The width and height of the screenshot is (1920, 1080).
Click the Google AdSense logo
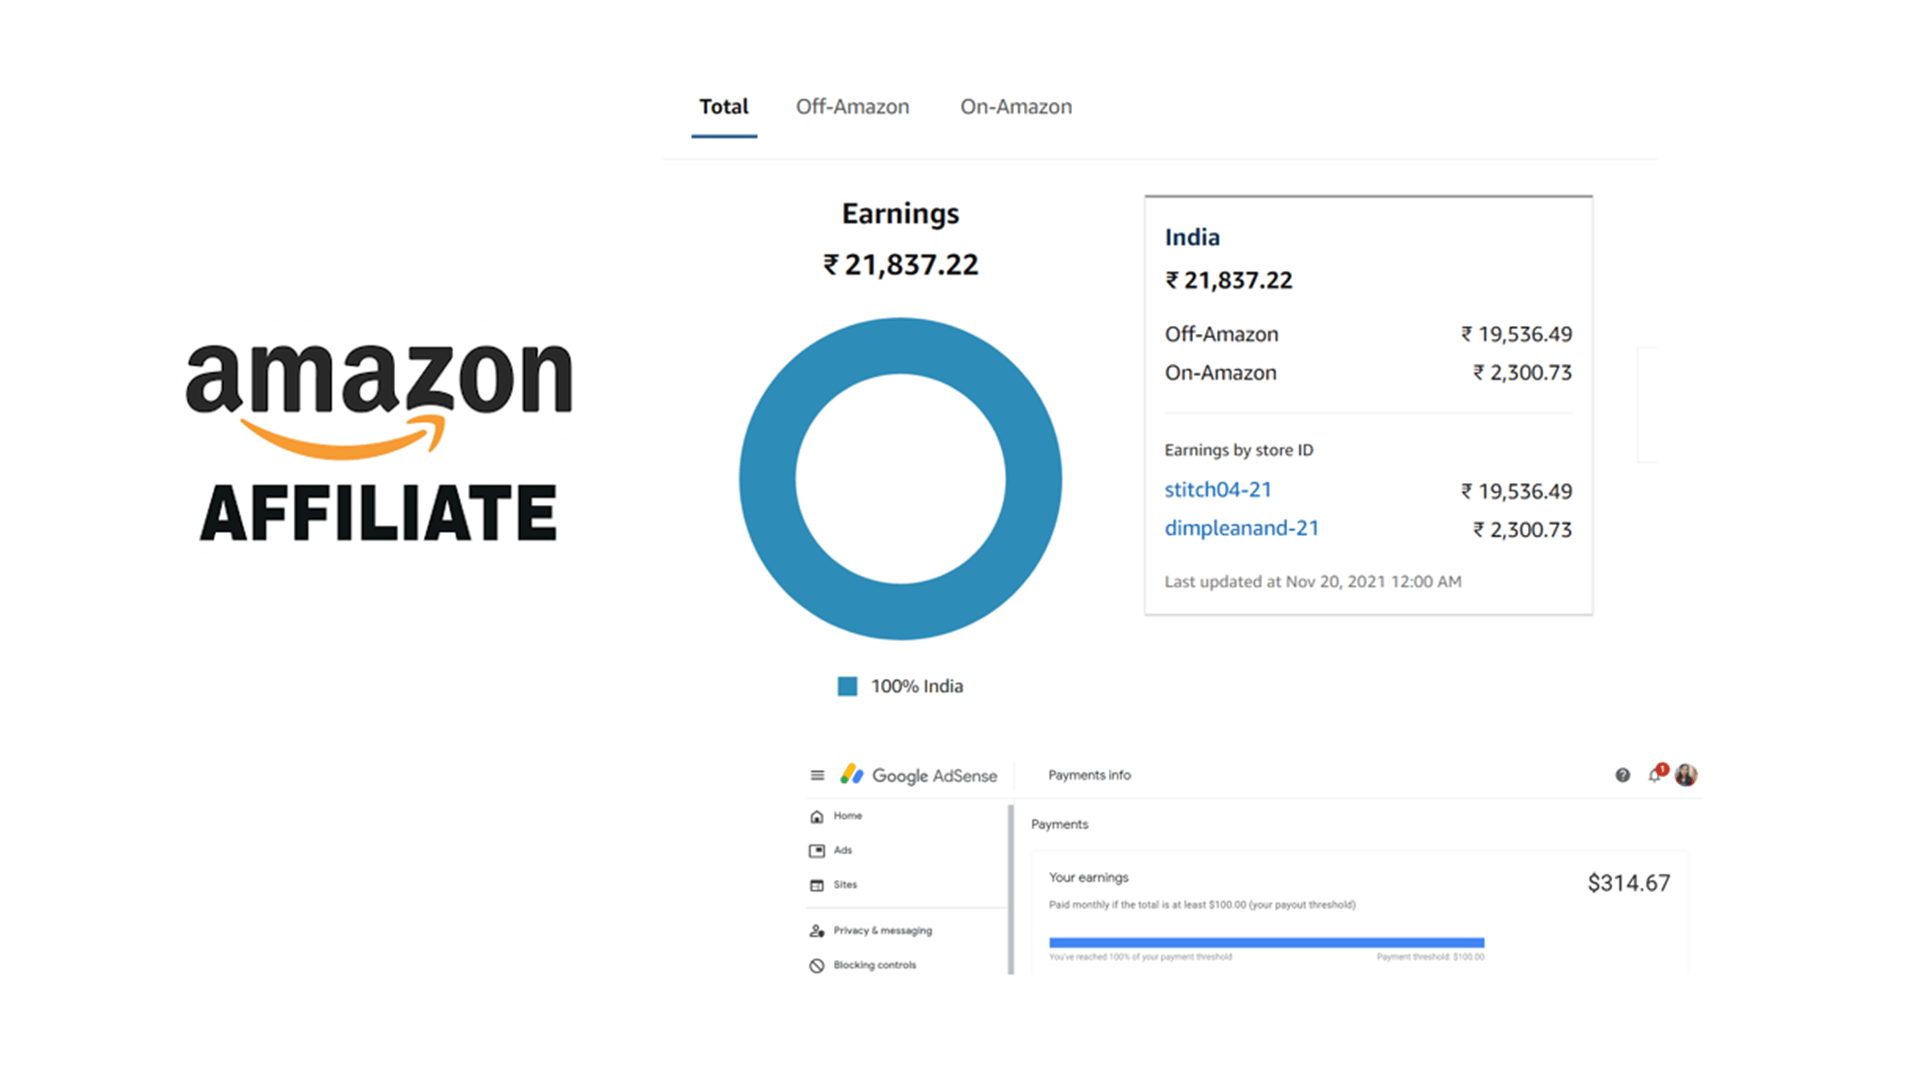tap(919, 775)
